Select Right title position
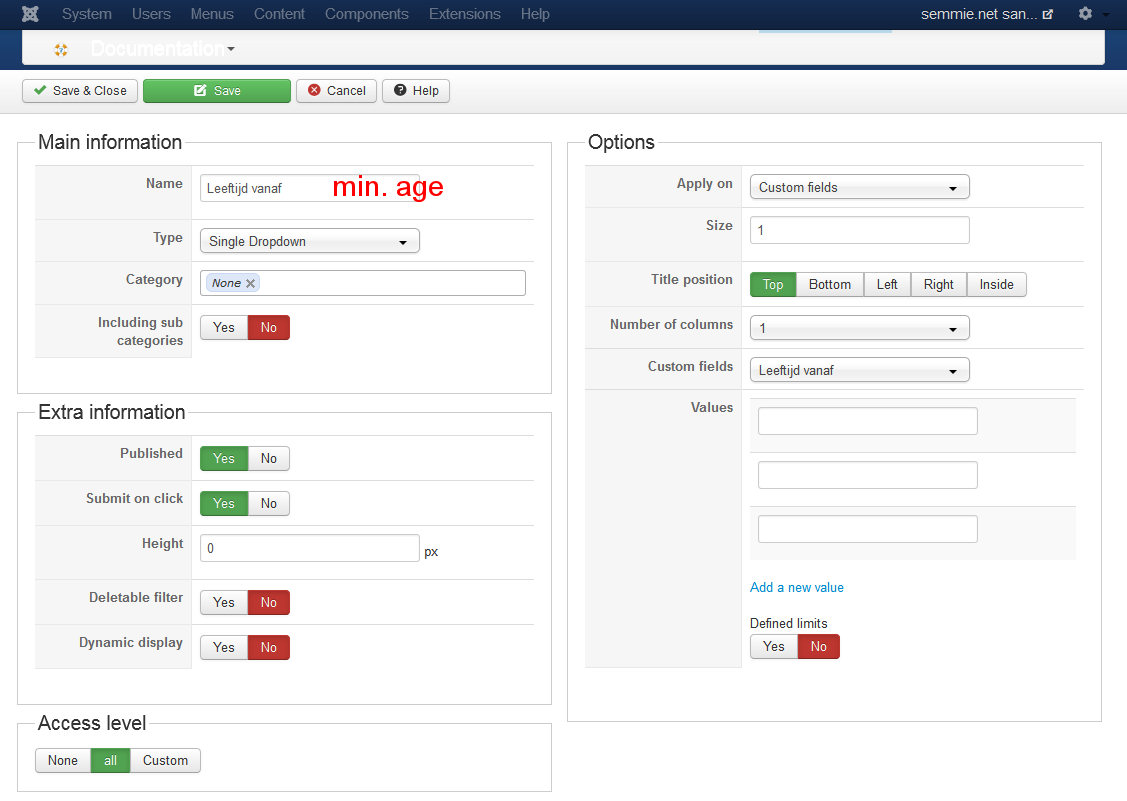The width and height of the screenshot is (1127, 801). point(939,284)
